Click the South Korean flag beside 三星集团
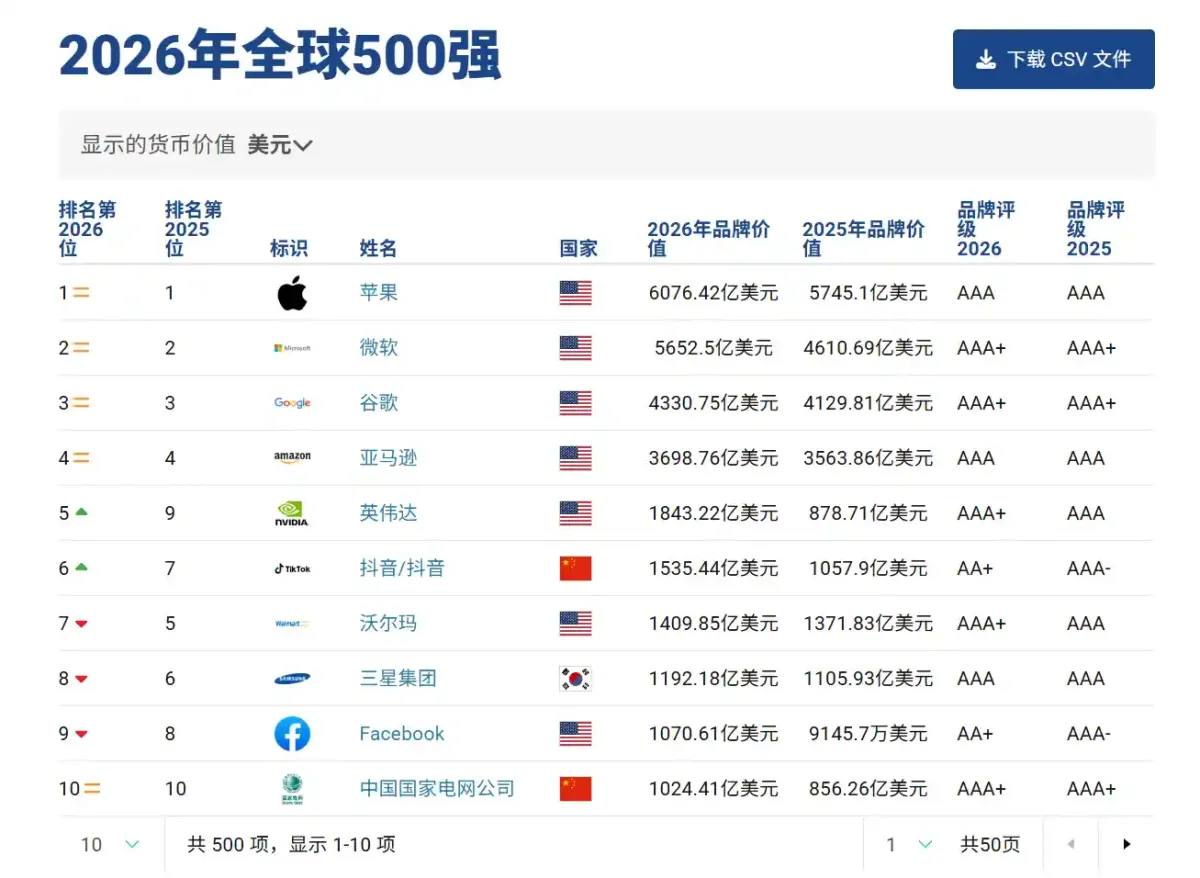Viewport: 1200px width, 878px height. 575,678
